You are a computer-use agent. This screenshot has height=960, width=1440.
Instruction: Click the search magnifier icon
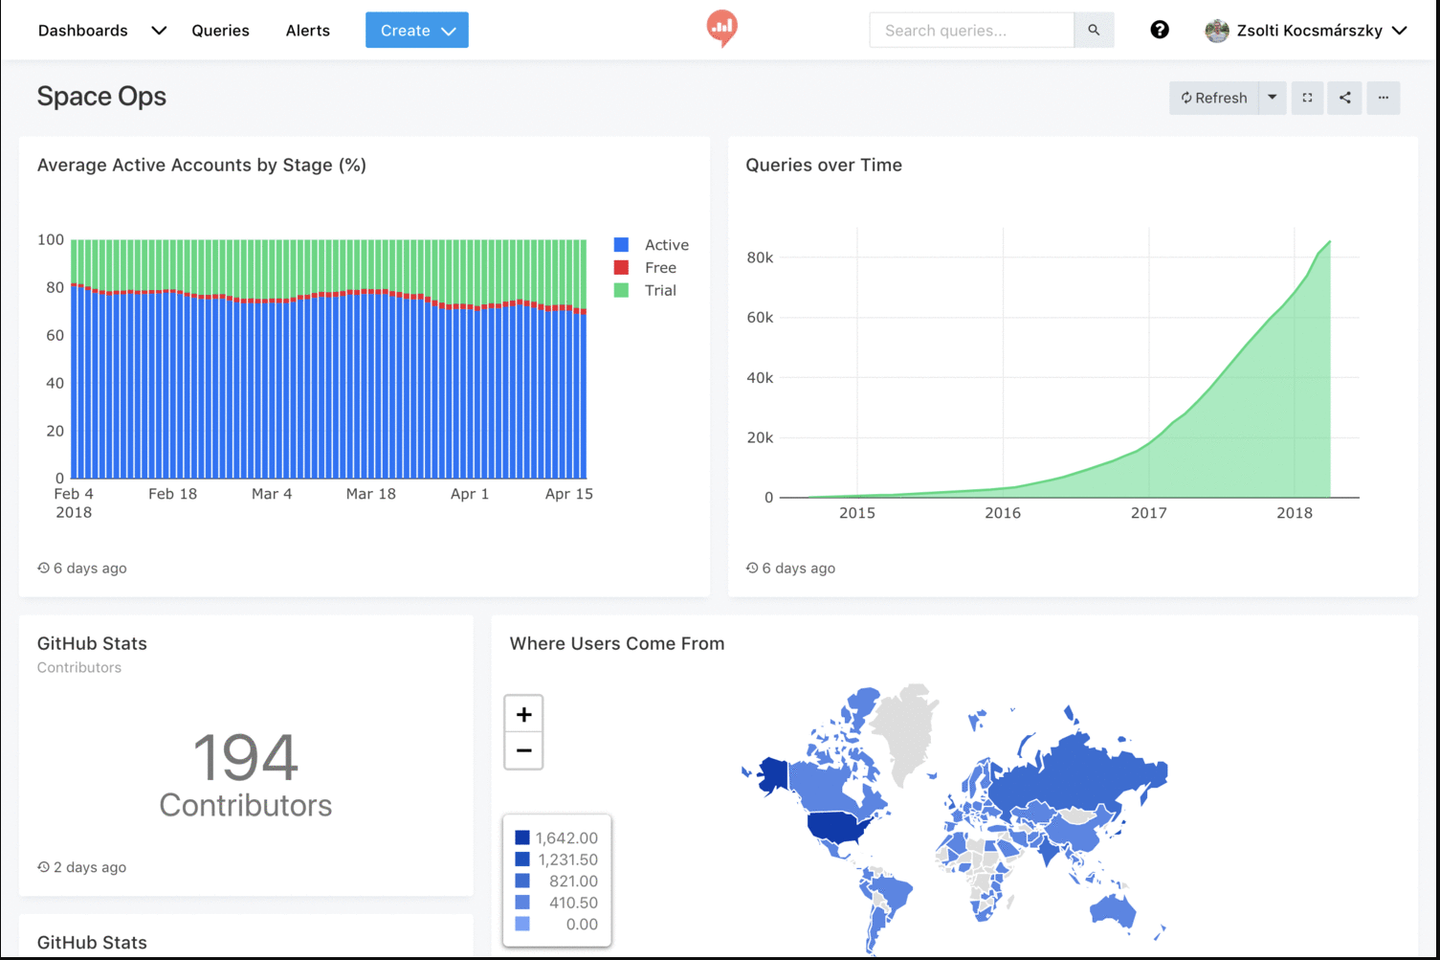click(1093, 30)
